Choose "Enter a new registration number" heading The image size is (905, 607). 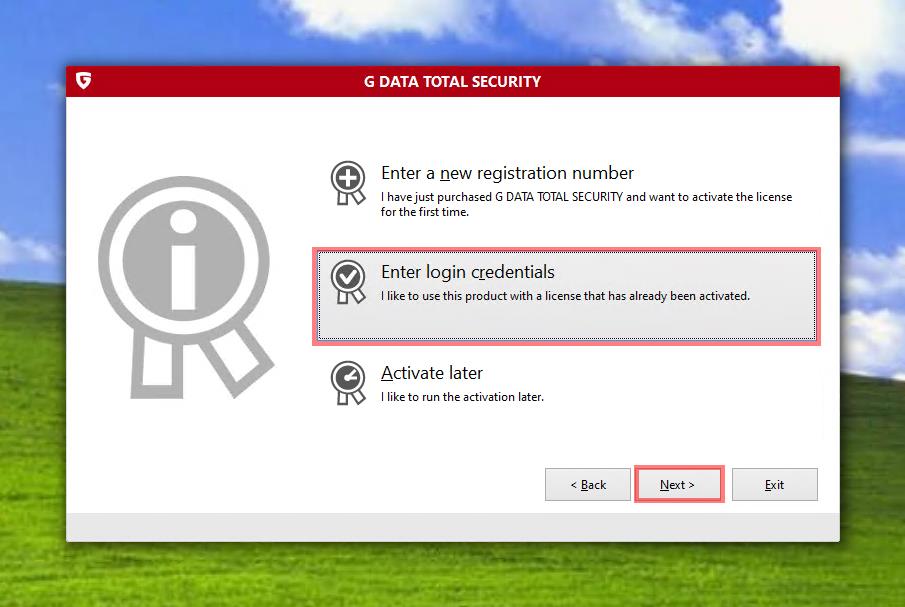coord(507,173)
